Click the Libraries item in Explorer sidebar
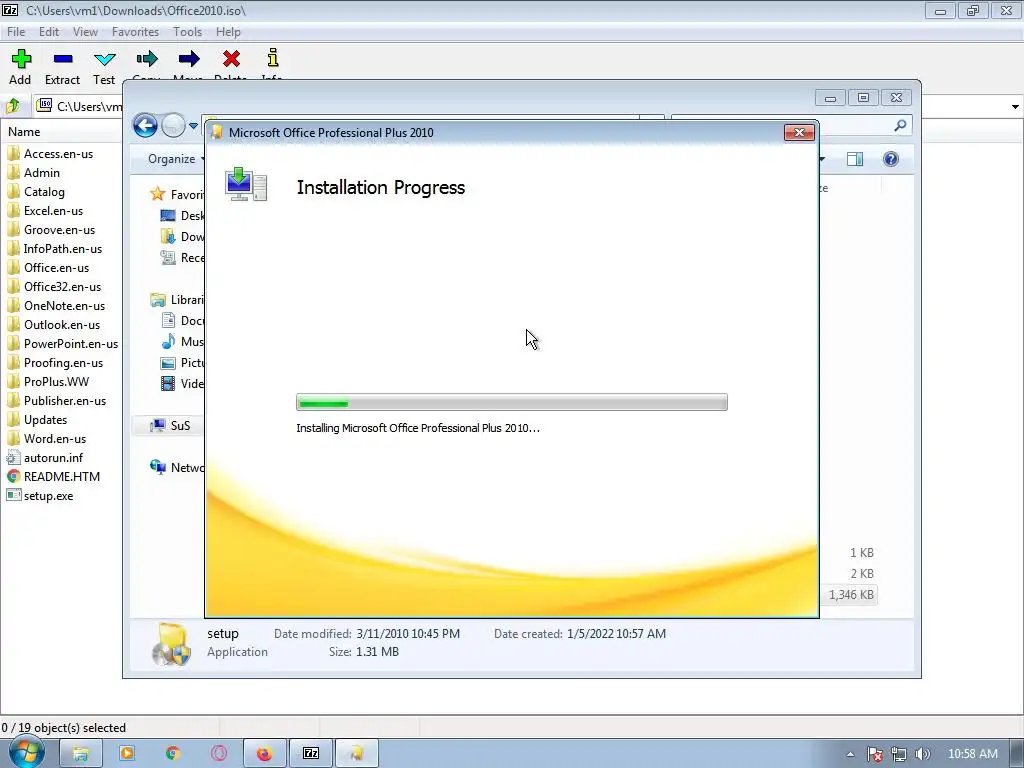1024x768 pixels. click(x=176, y=299)
